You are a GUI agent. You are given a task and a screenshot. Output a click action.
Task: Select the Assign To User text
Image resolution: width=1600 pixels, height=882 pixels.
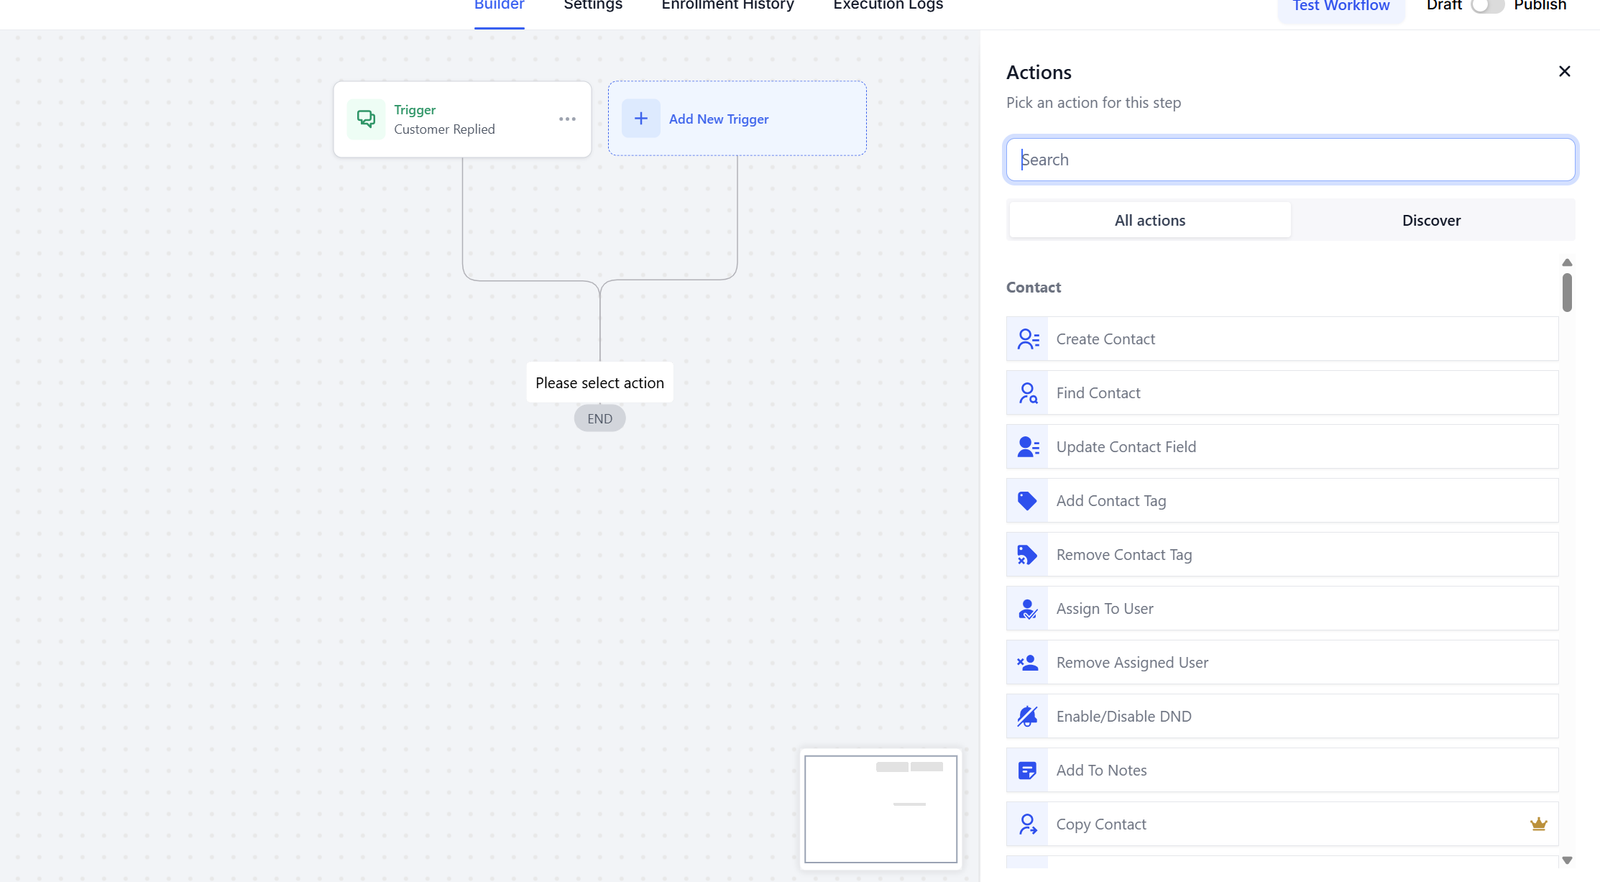click(x=1105, y=609)
